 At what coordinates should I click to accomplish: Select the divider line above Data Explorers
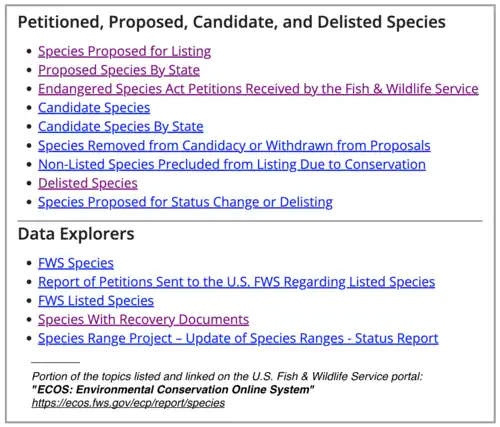coord(250,221)
